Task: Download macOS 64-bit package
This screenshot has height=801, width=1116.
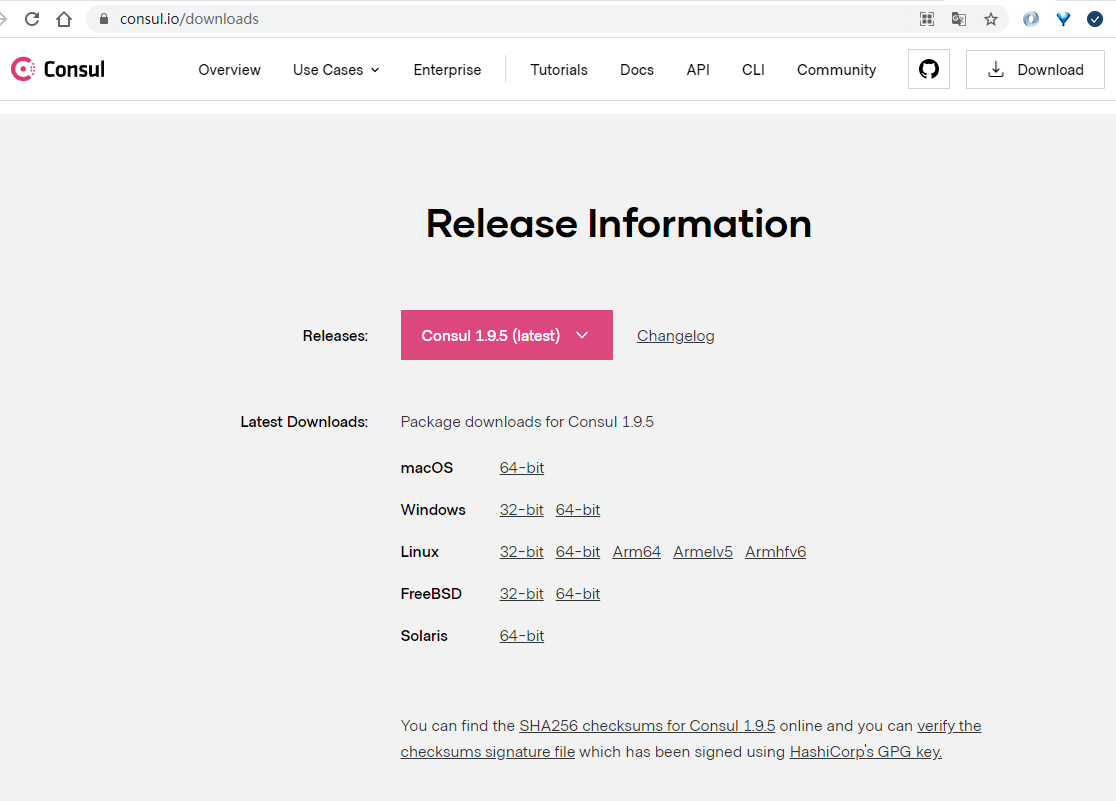Action: 522,468
